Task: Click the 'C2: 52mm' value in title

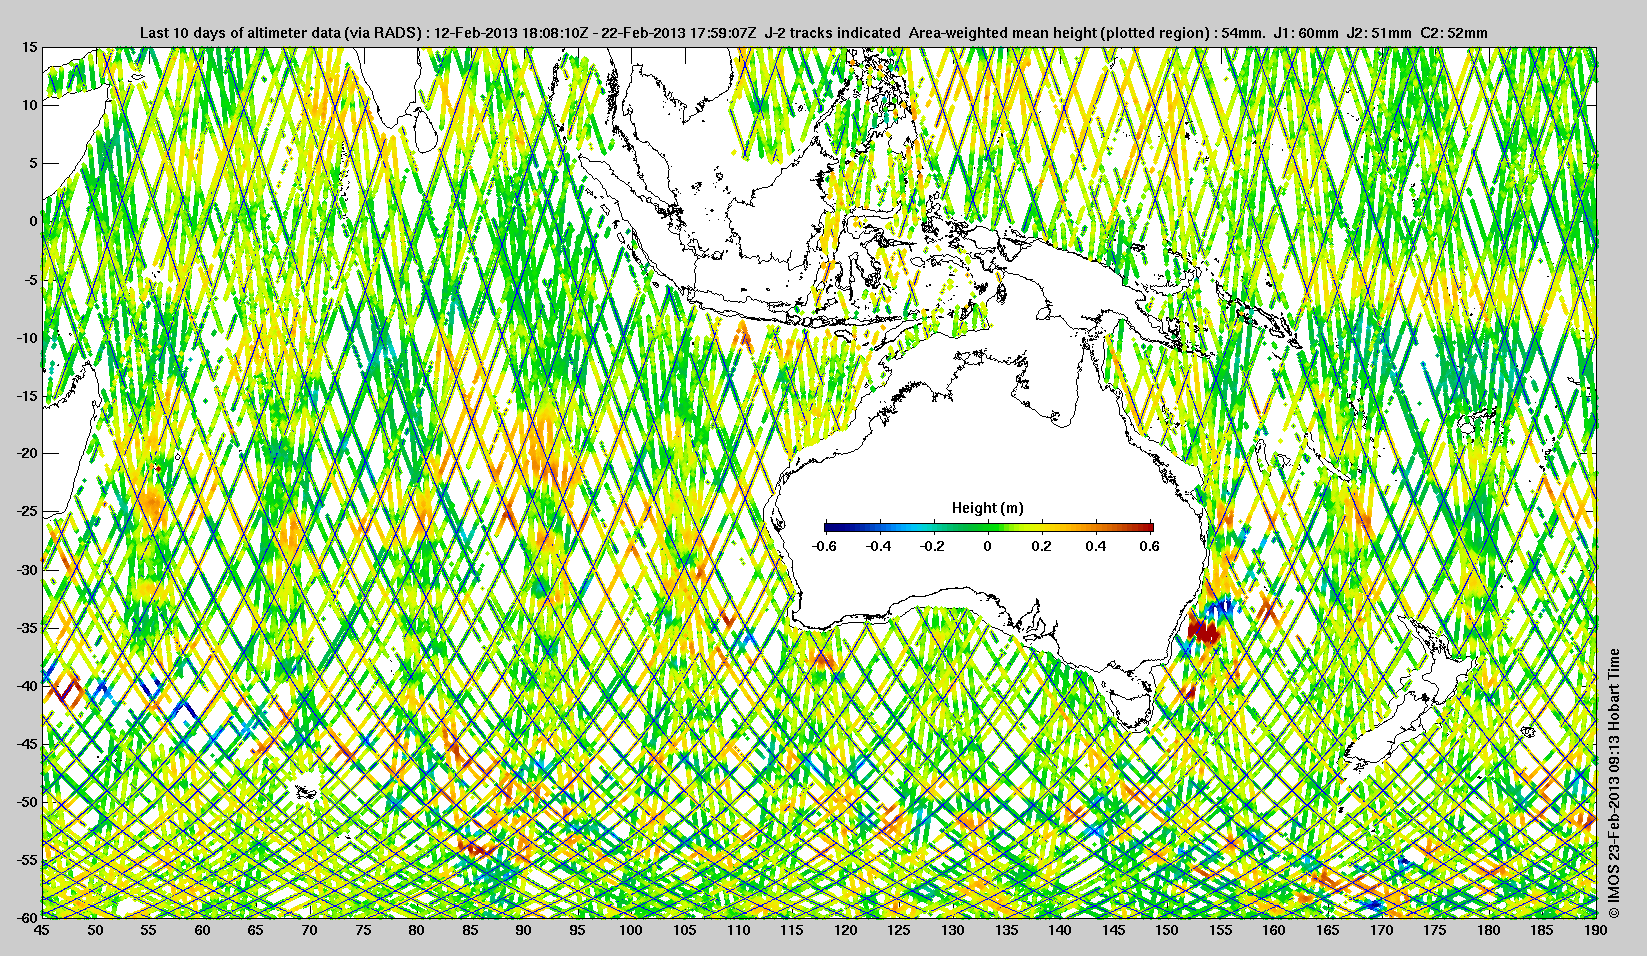Action: (1454, 33)
